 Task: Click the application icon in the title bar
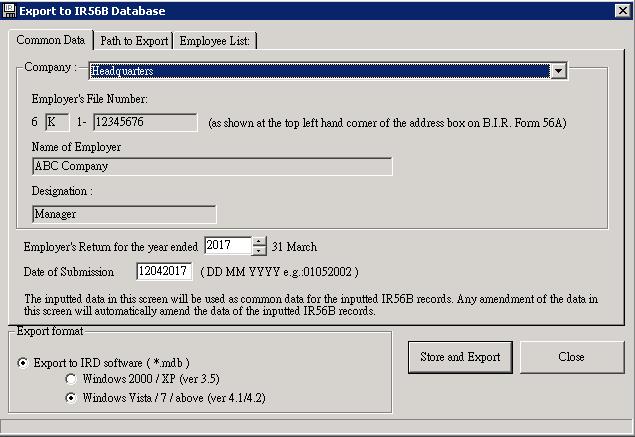9,11
